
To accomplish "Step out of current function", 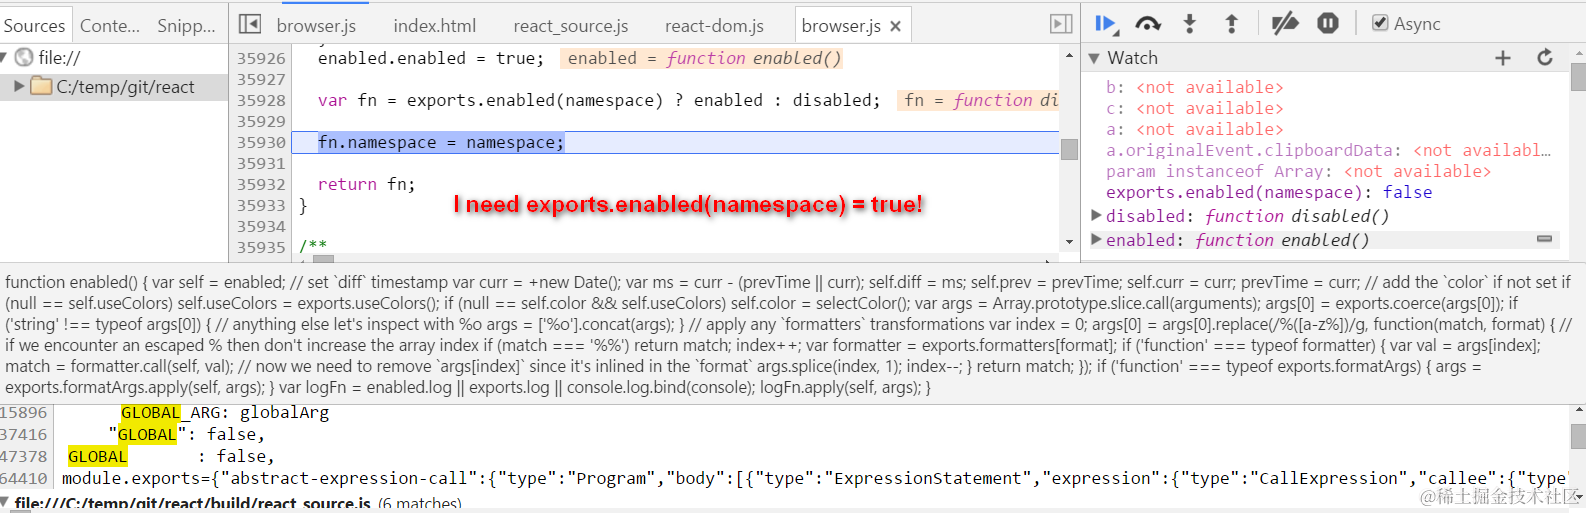I will (1231, 24).
